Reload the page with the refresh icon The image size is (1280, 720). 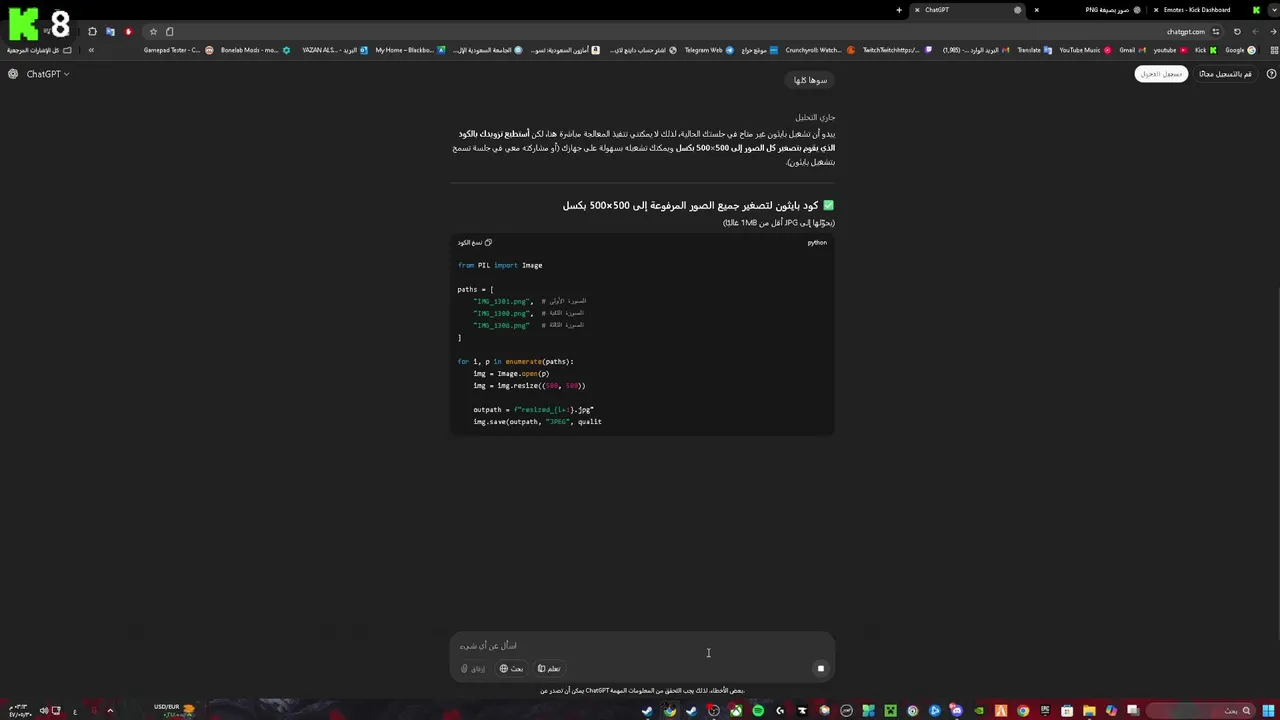(1237, 32)
